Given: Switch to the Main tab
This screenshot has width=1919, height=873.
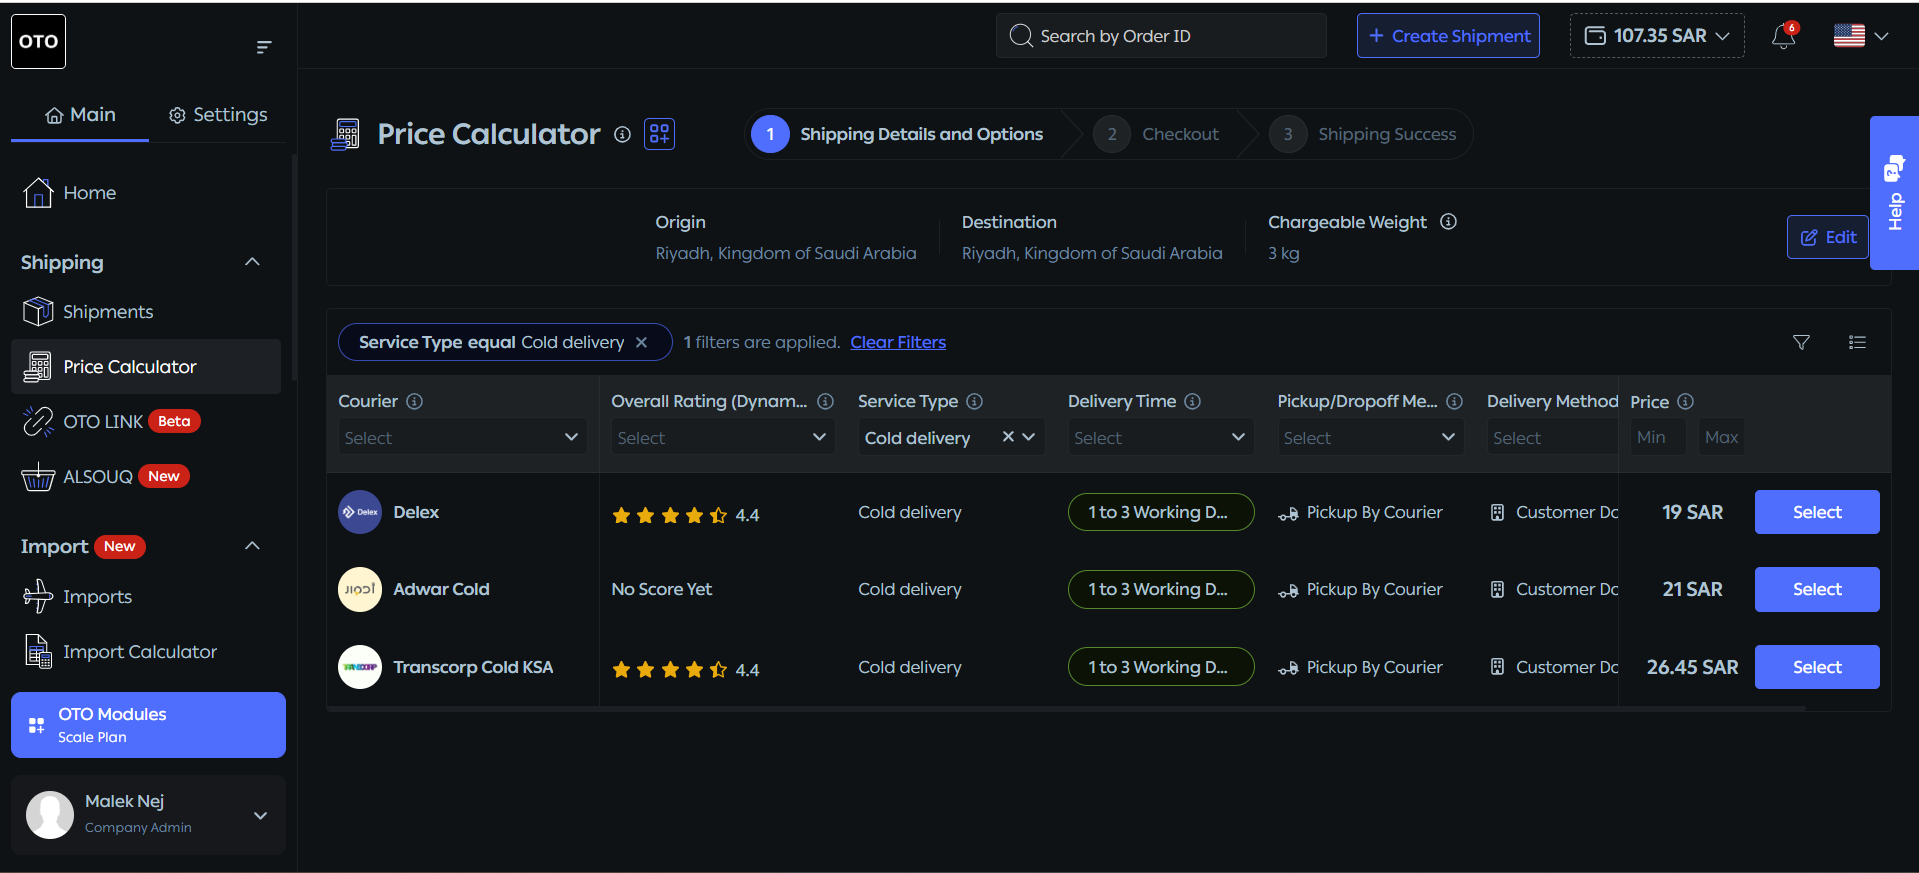Looking at the screenshot, I should click(x=80, y=115).
